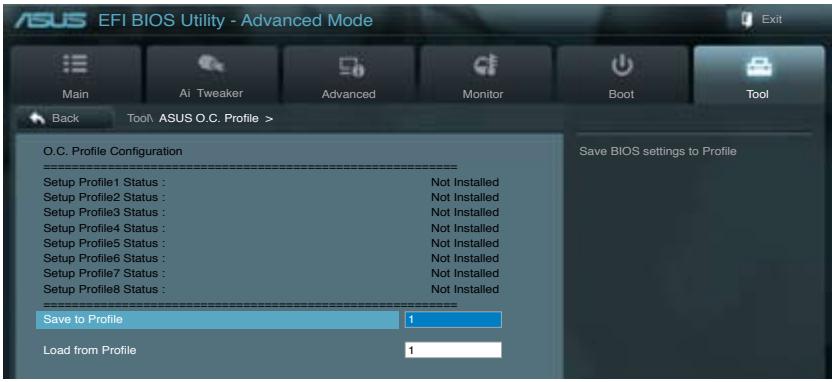The image size is (832, 382).
Task: Click the Setup Profile2 Status label
Action: point(105,197)
